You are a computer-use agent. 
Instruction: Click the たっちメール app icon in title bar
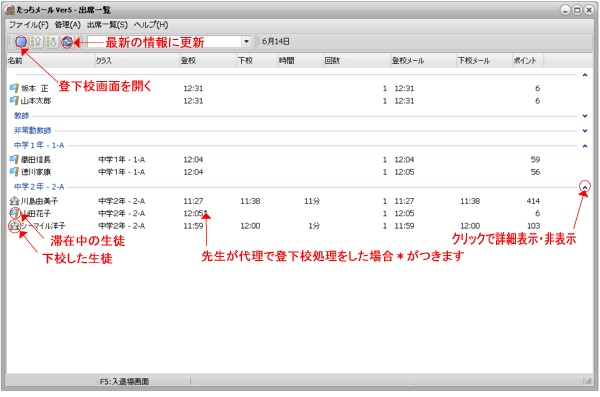click(x=10, y=10)
